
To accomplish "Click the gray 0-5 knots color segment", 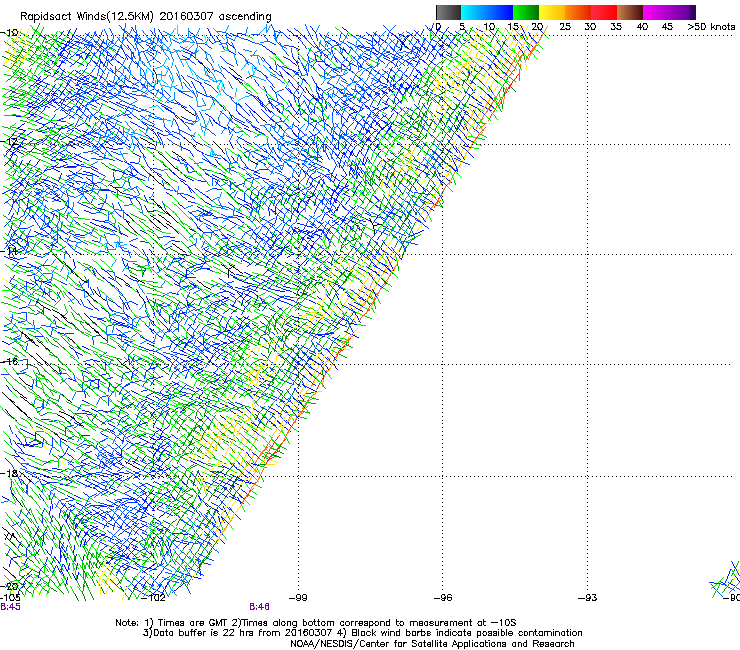I will pos(448,12).
